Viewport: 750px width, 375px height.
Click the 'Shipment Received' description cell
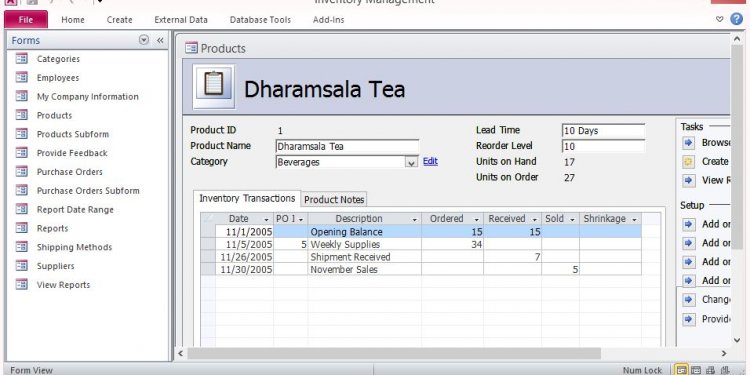[x=364, y=257]
